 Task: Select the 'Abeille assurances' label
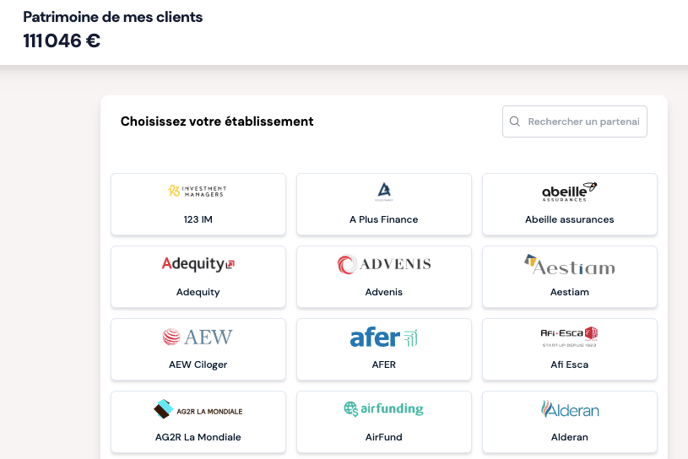569,220
